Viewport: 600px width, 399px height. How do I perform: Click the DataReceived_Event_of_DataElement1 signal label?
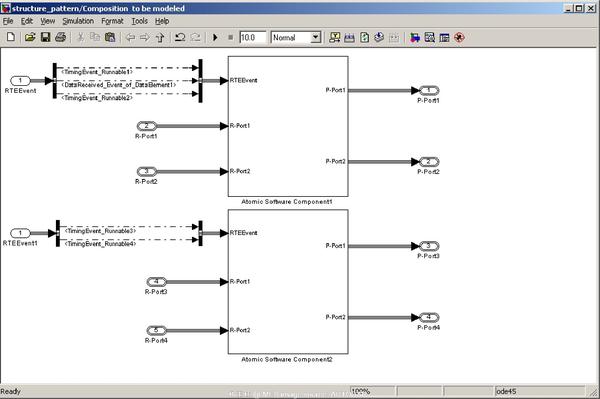coord(119,85)
